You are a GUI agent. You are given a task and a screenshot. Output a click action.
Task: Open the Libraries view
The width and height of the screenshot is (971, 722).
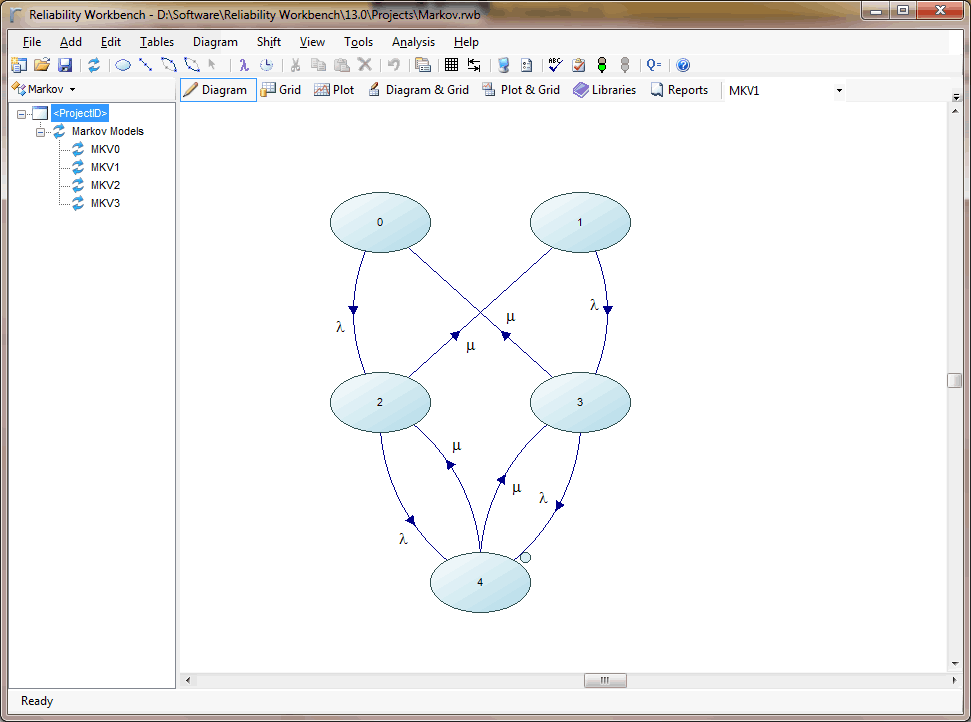604,89
